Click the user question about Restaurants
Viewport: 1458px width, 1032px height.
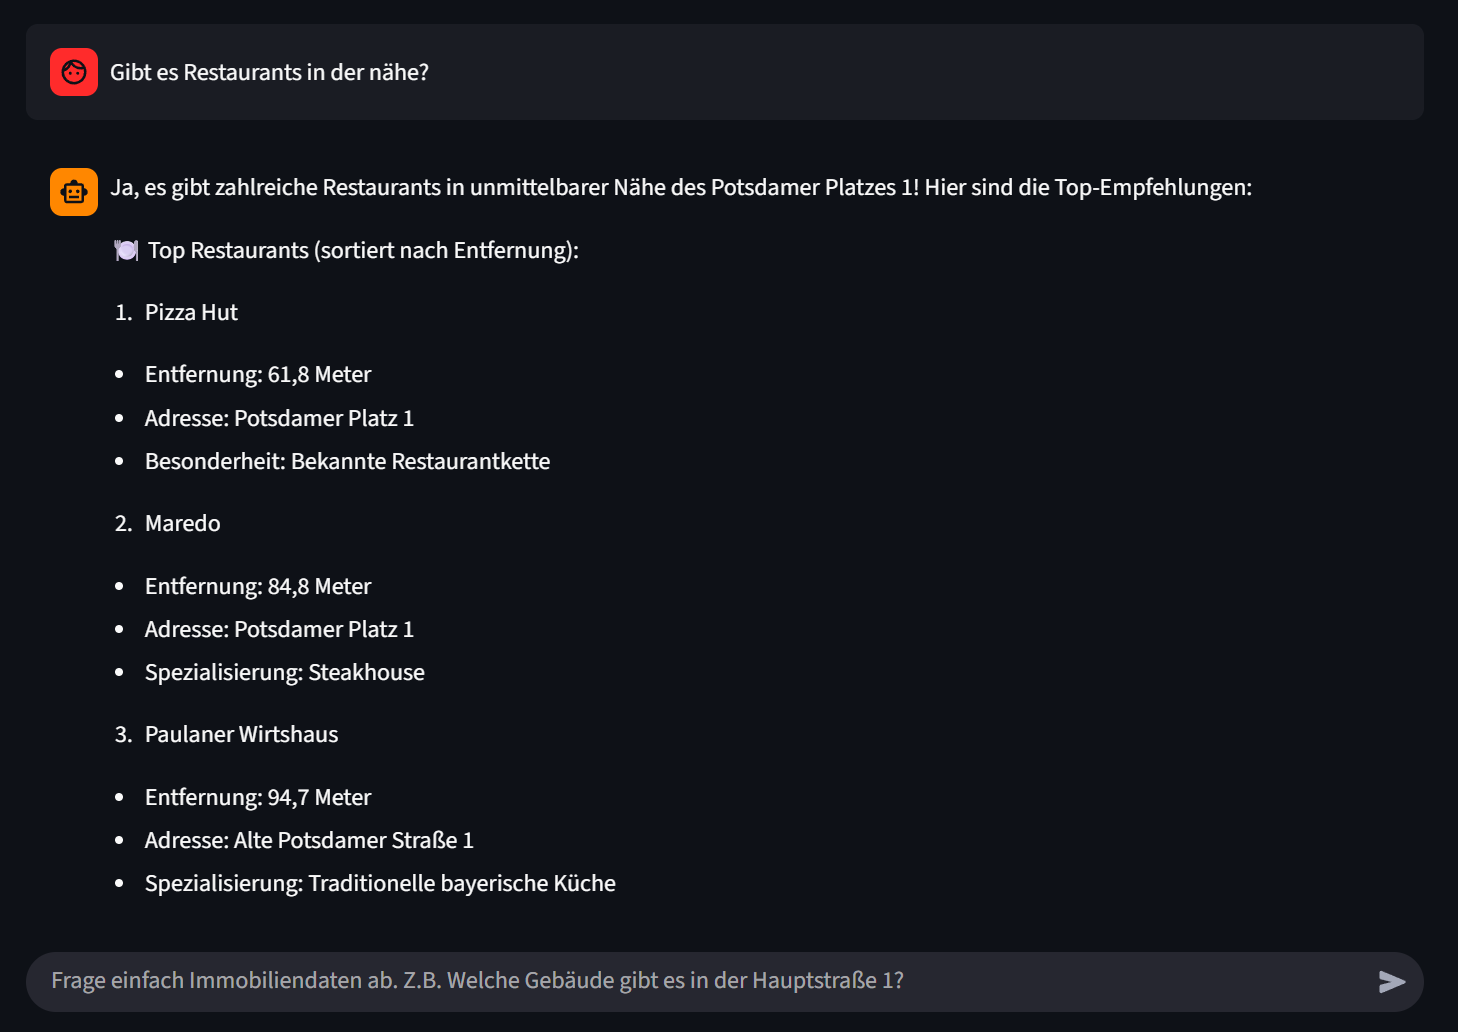tap(269, 73)
